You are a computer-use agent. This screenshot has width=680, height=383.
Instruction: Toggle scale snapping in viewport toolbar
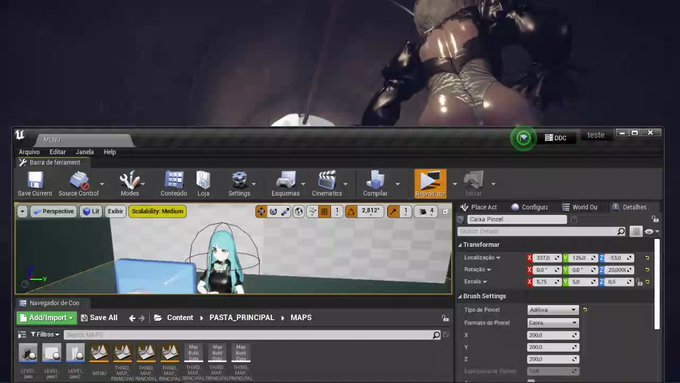(x=393, y=212)
